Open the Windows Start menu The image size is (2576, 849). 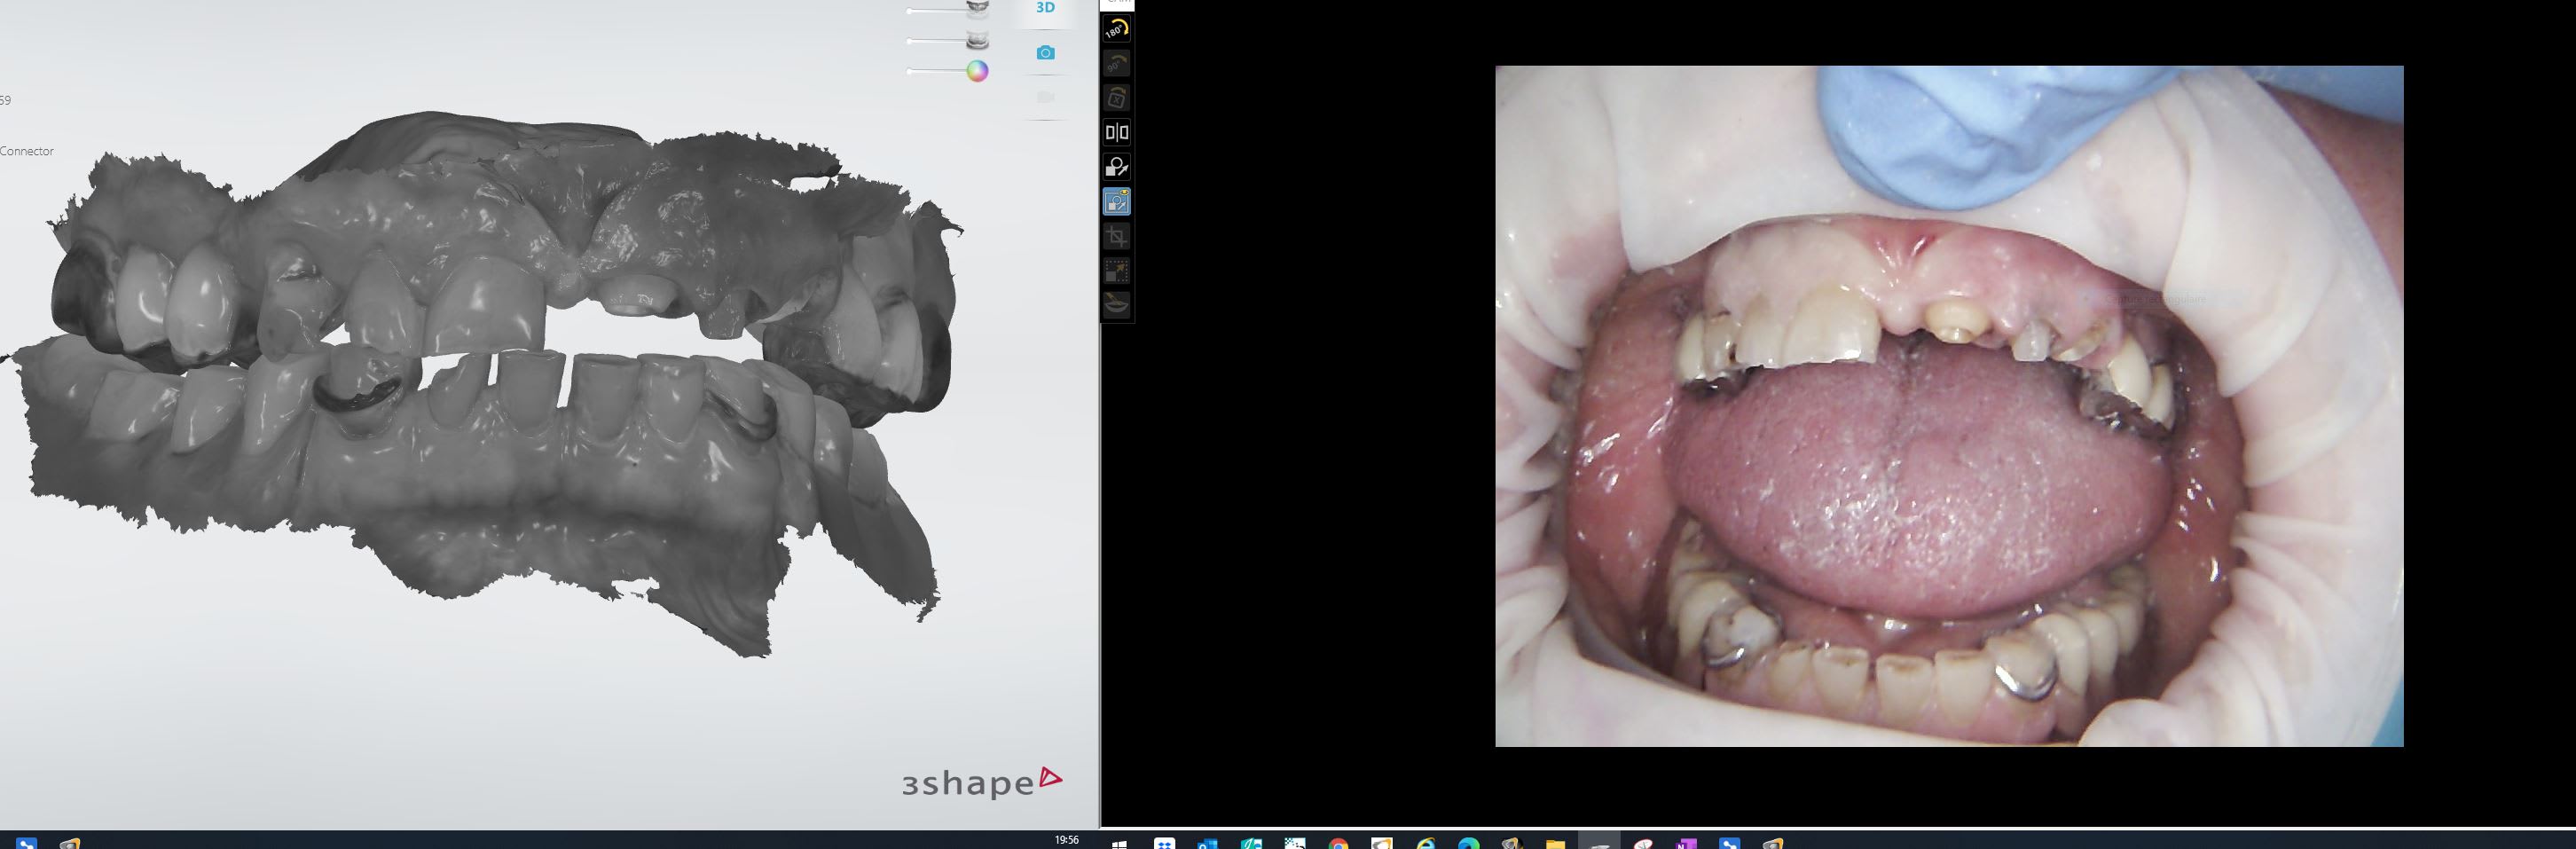[x=1119, y=844]
